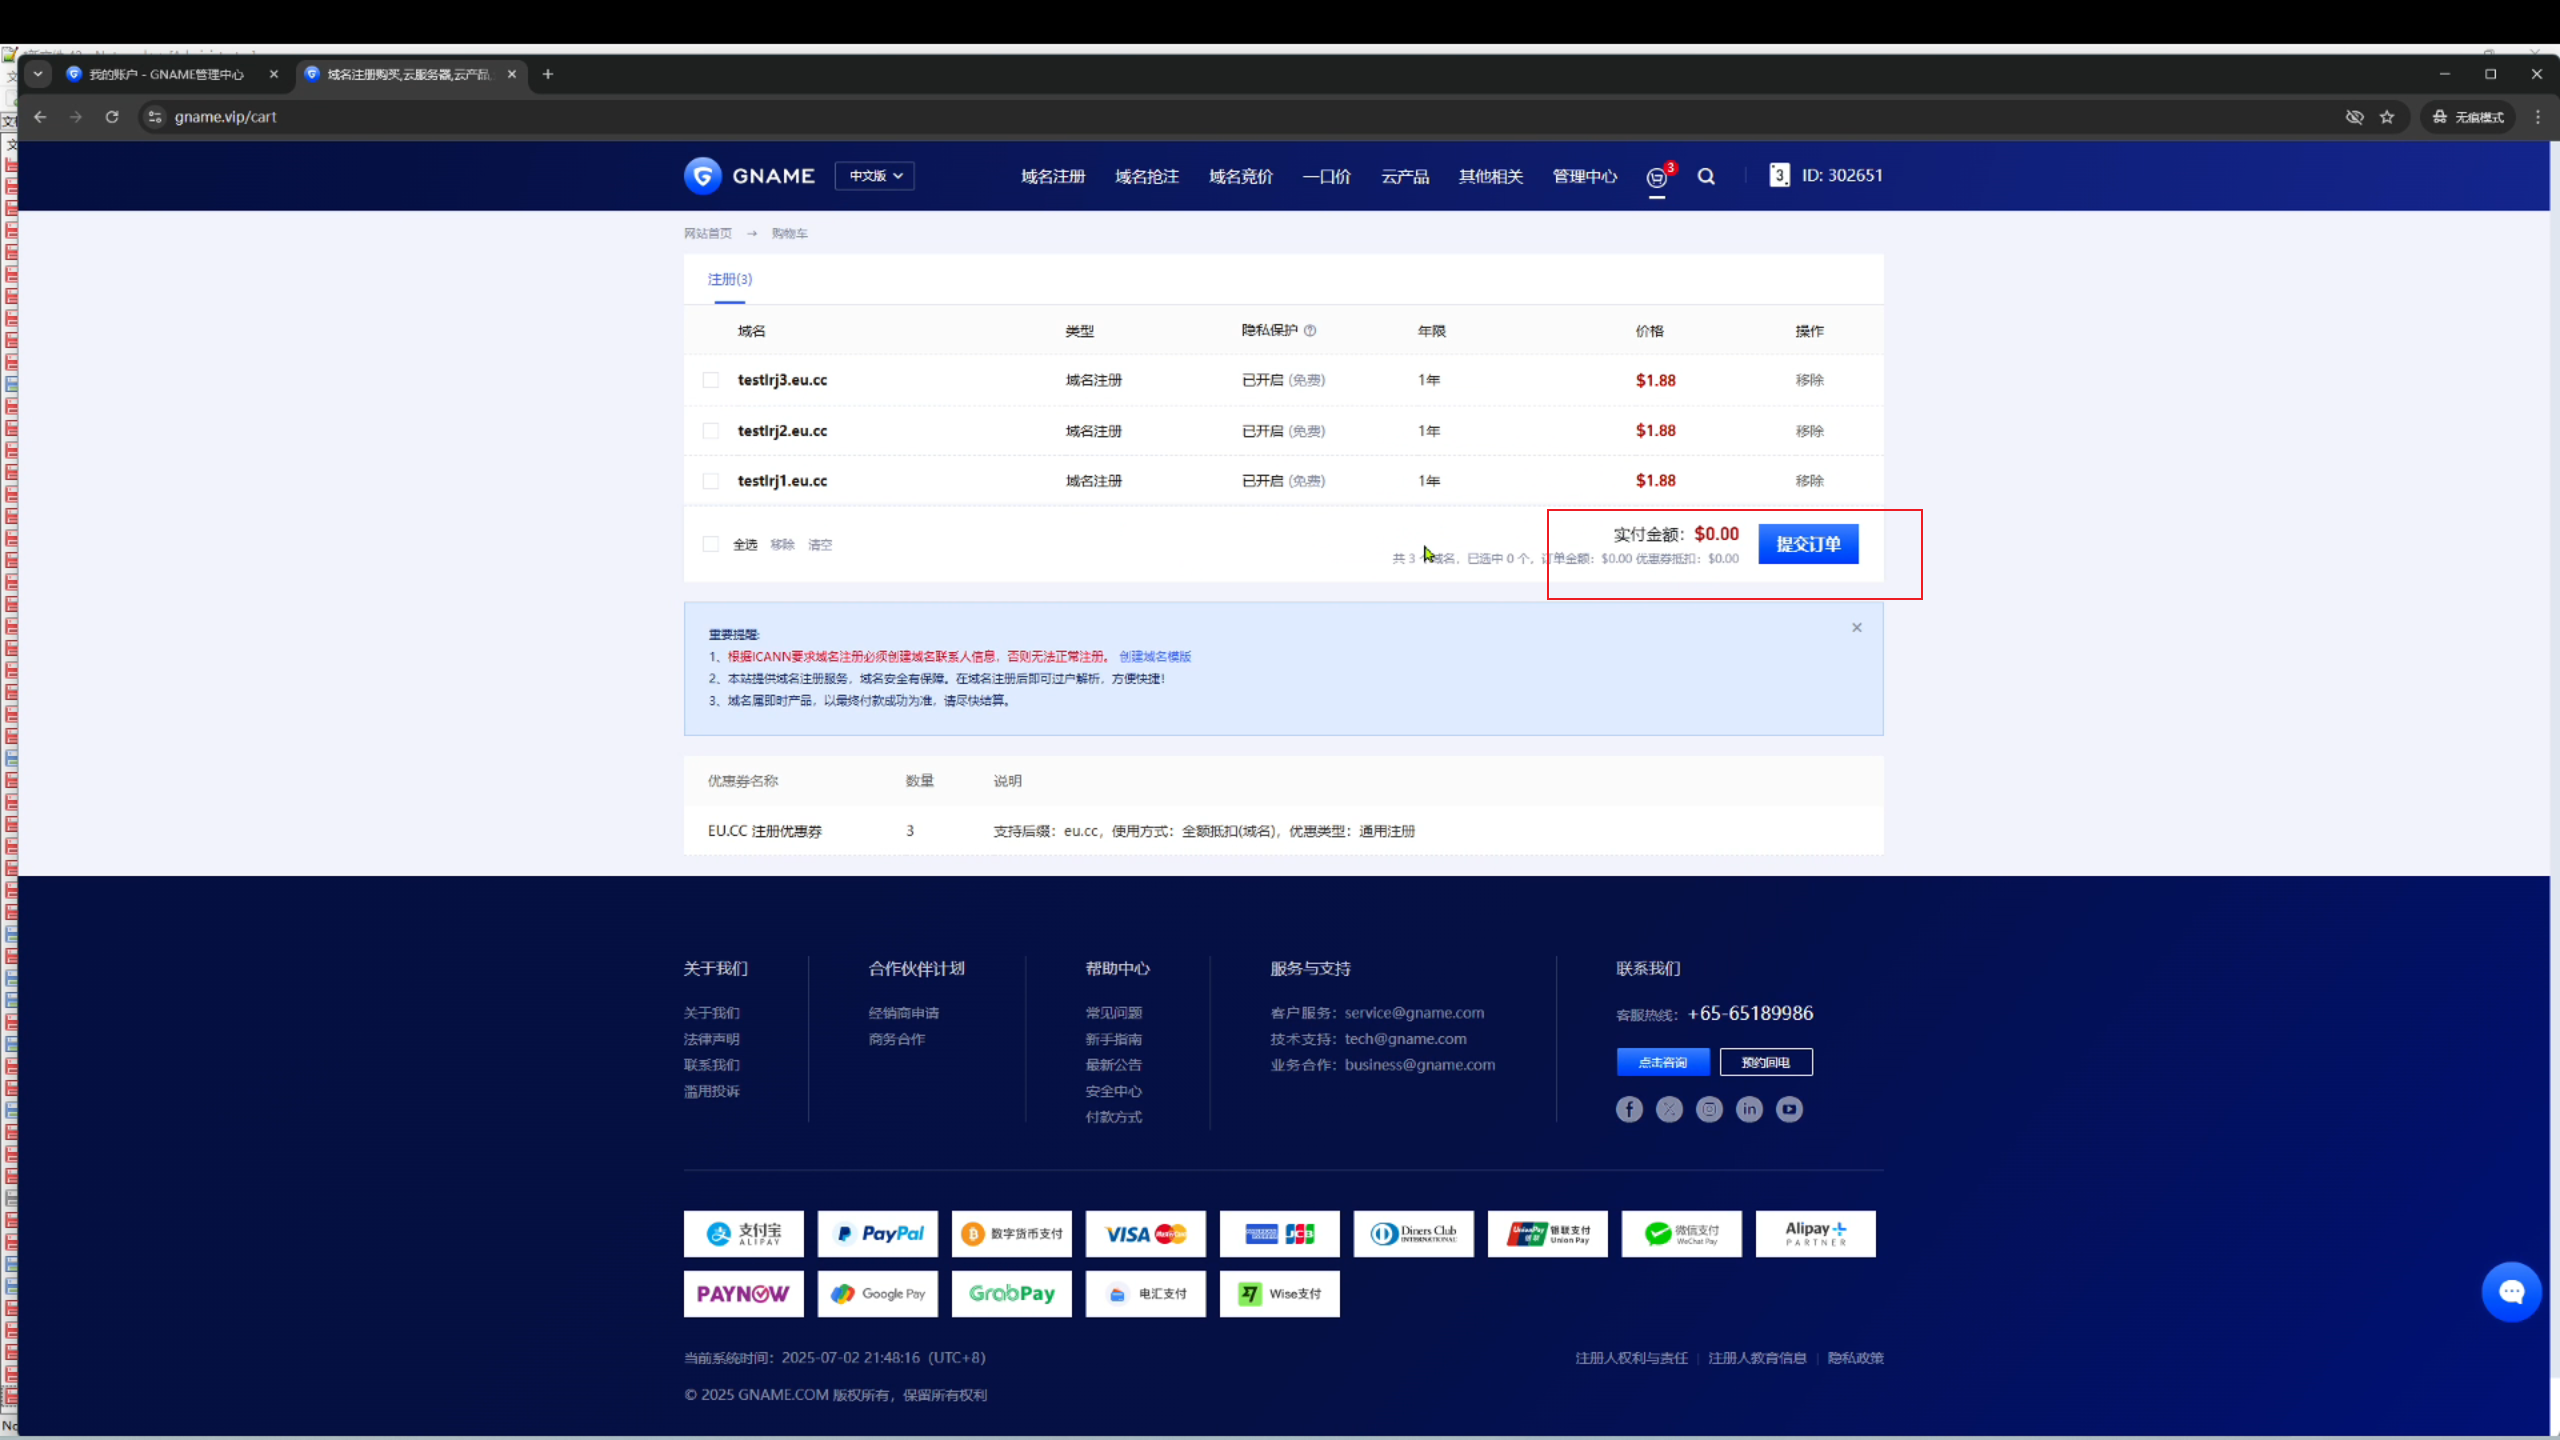Viewport: 2560px width, 1440px height.
Task: Click the service@gname.com email address
Action: coord(1414,1013)
